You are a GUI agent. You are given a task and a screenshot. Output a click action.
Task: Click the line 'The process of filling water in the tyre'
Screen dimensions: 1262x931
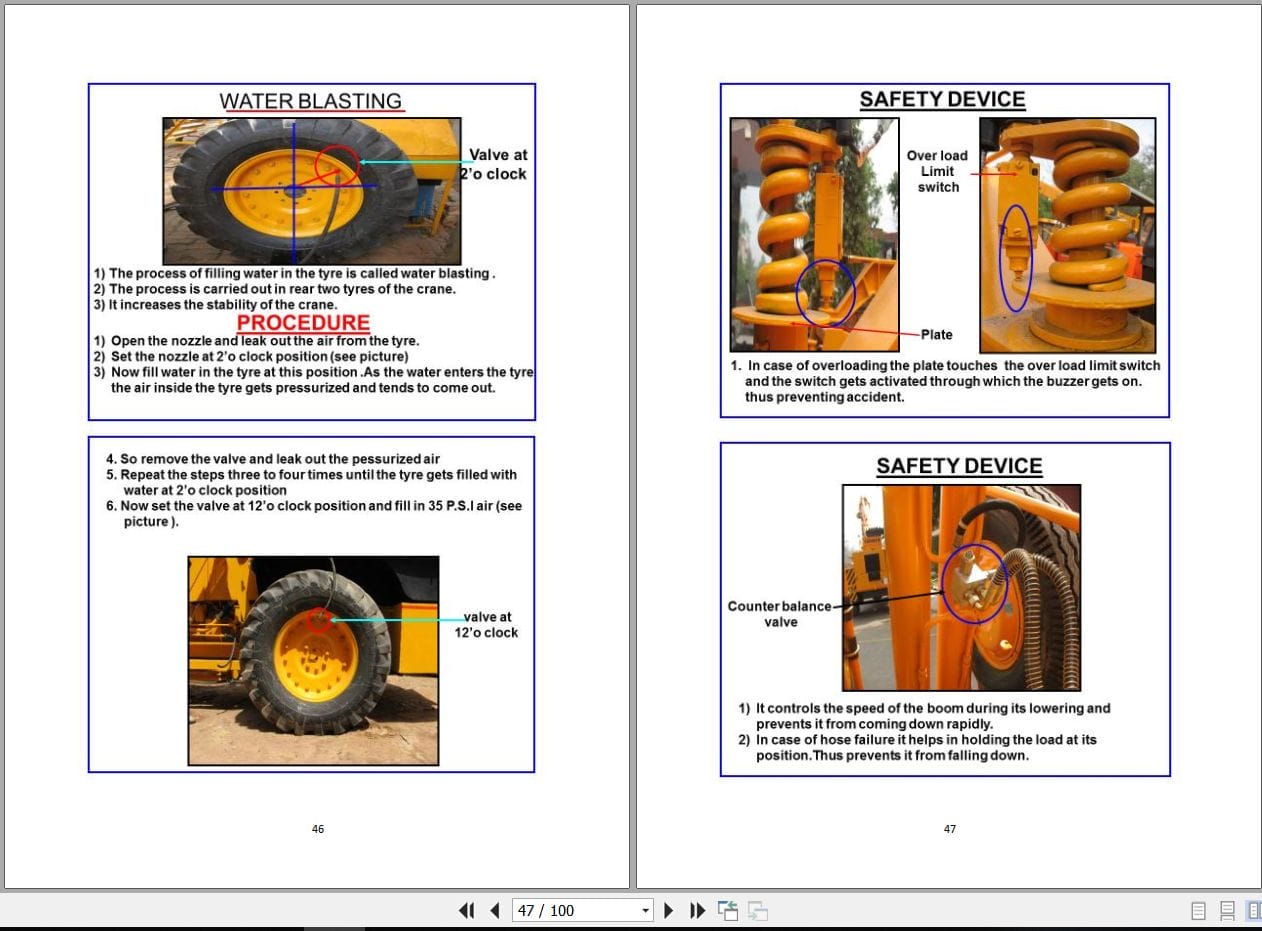click(295, 273)
